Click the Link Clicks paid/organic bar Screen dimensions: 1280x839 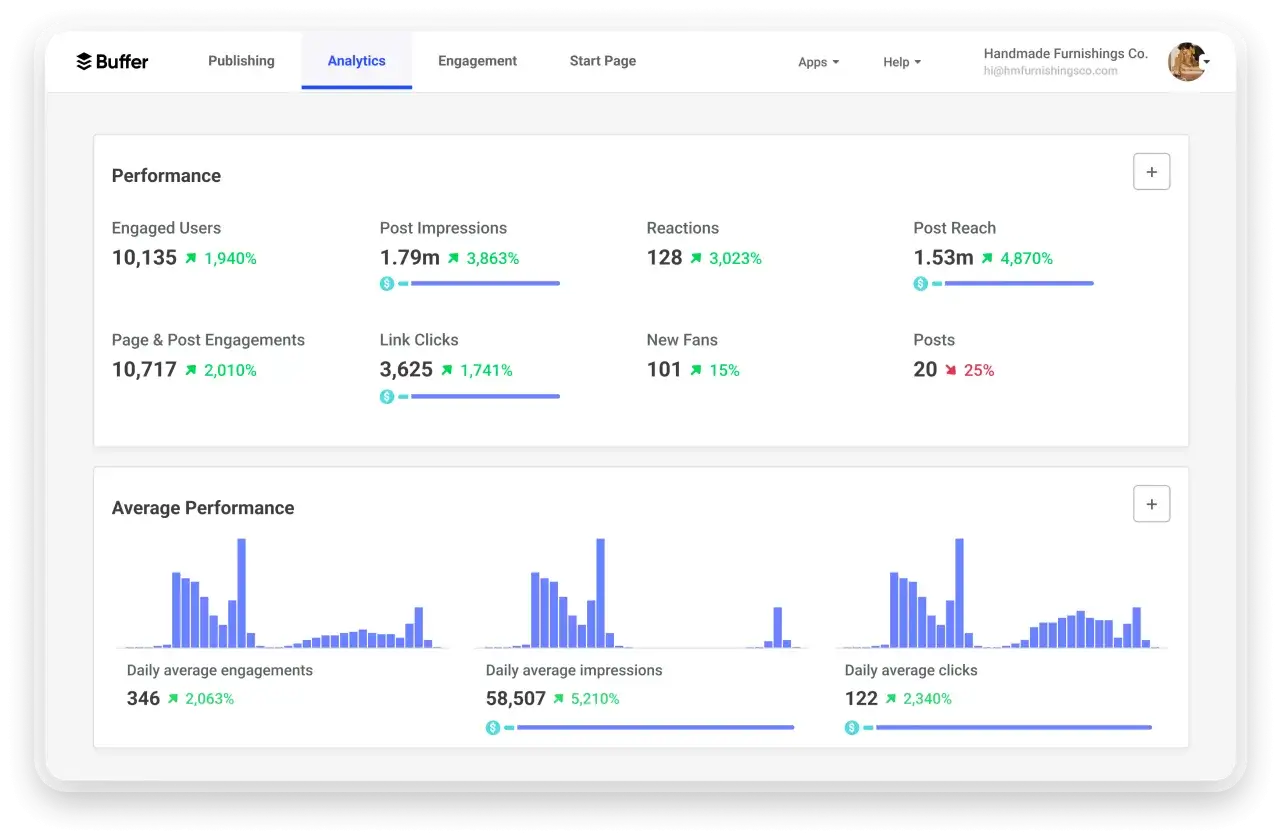(x=479, y=397)
